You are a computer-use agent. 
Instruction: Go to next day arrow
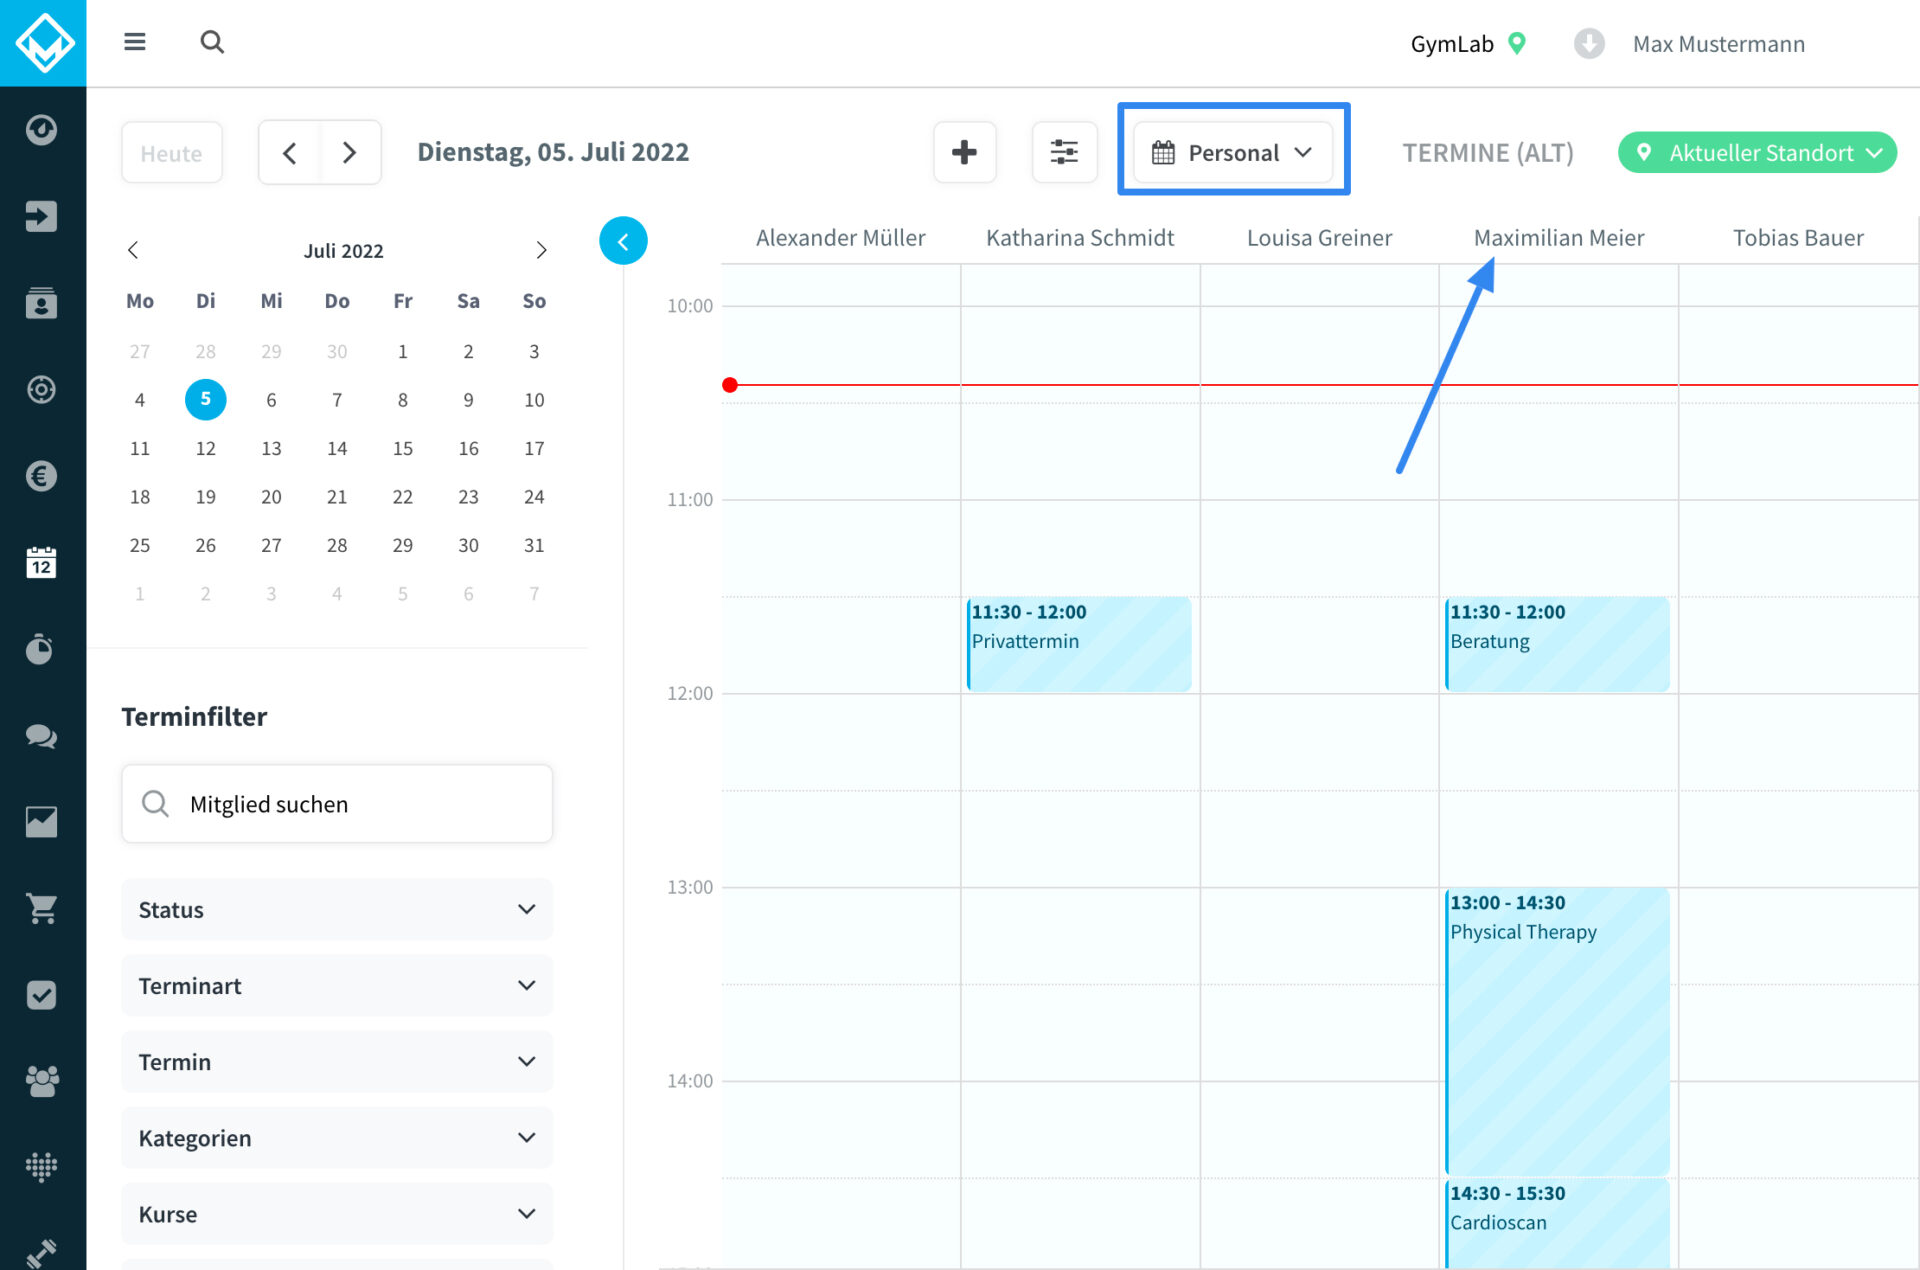point(349,153)
